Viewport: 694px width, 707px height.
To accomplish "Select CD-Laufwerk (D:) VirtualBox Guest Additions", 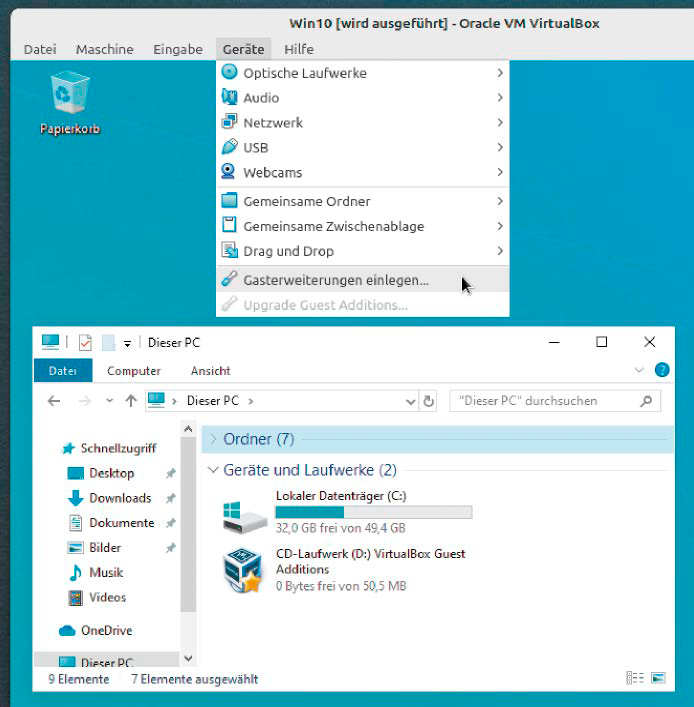I will 345,570.
